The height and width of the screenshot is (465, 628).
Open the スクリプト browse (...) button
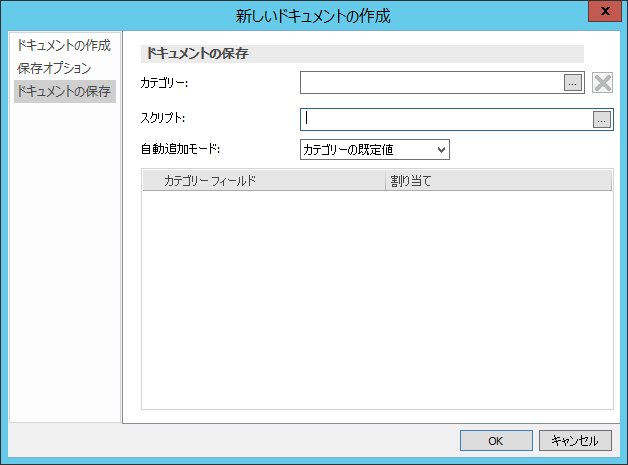(602, 120)
